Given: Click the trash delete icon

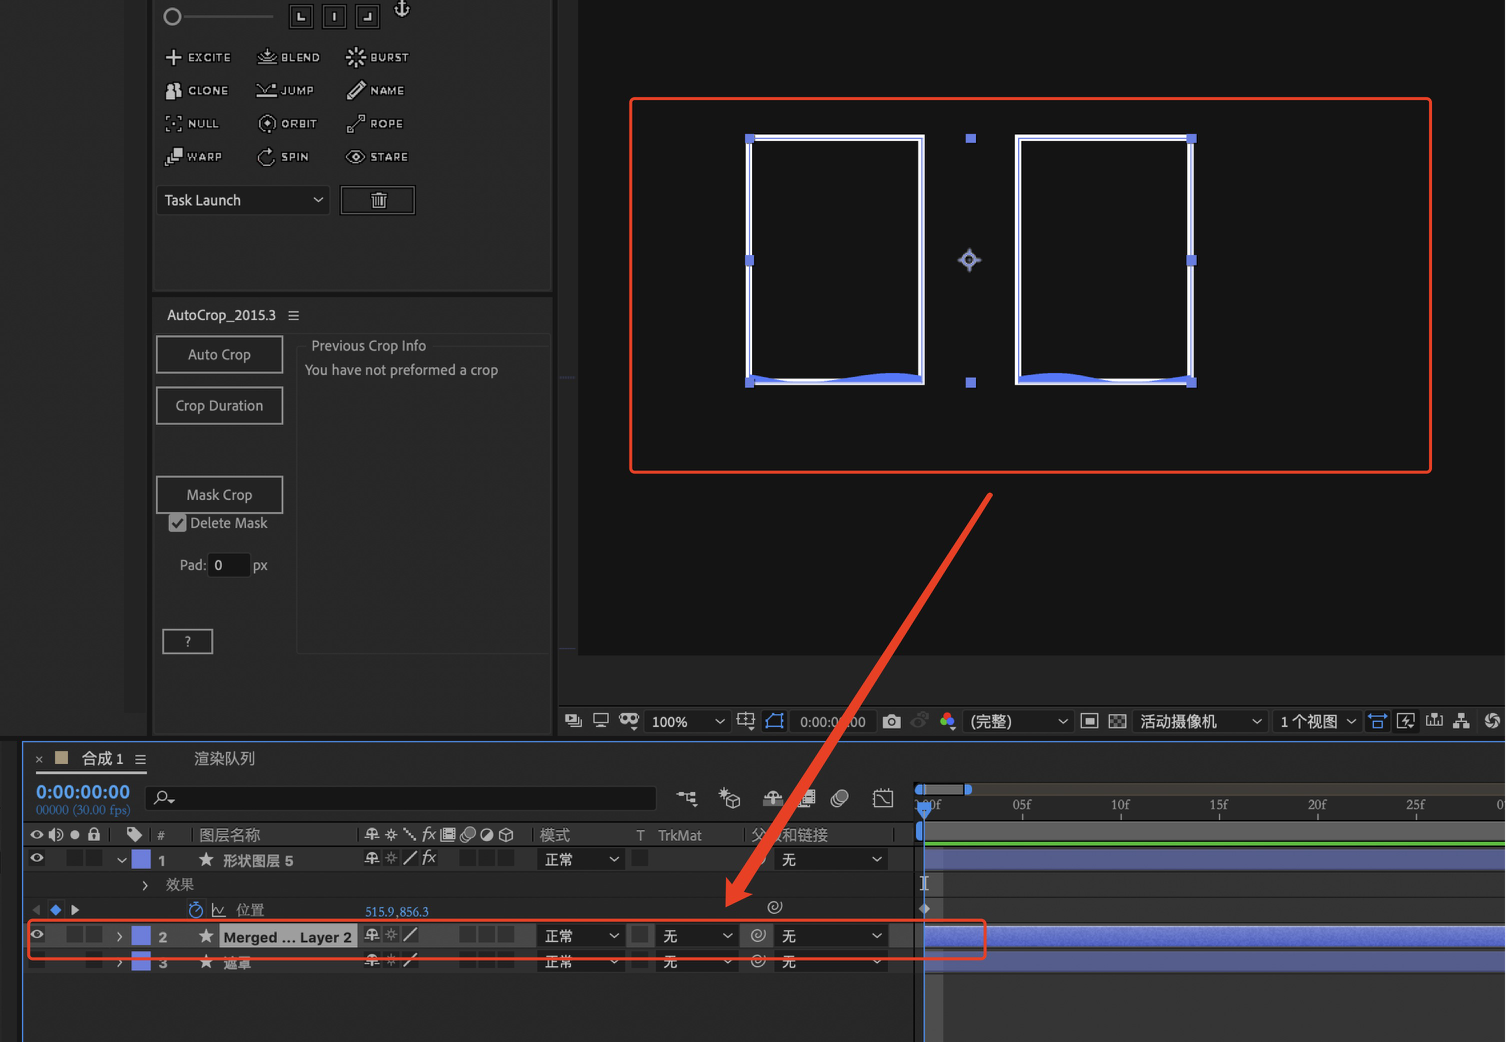Looking at the screenshot, I should (378, 200).
